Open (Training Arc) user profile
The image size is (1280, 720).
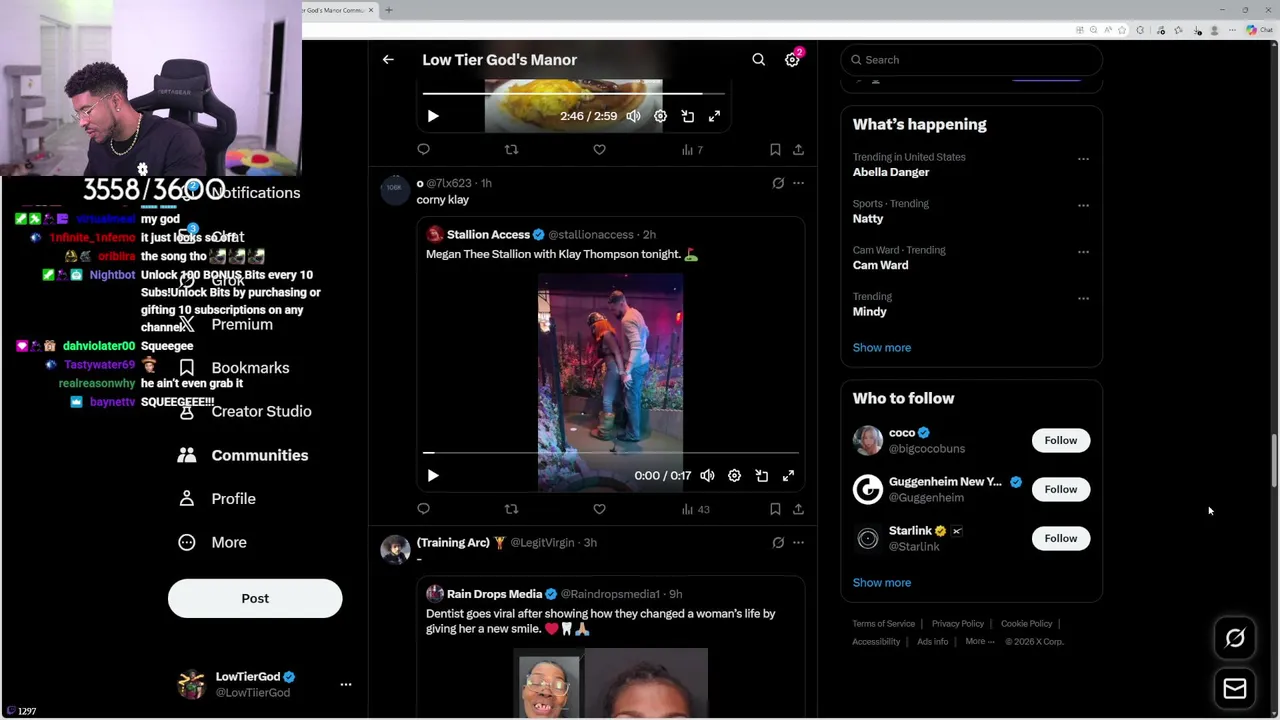(x=453, y=542)
